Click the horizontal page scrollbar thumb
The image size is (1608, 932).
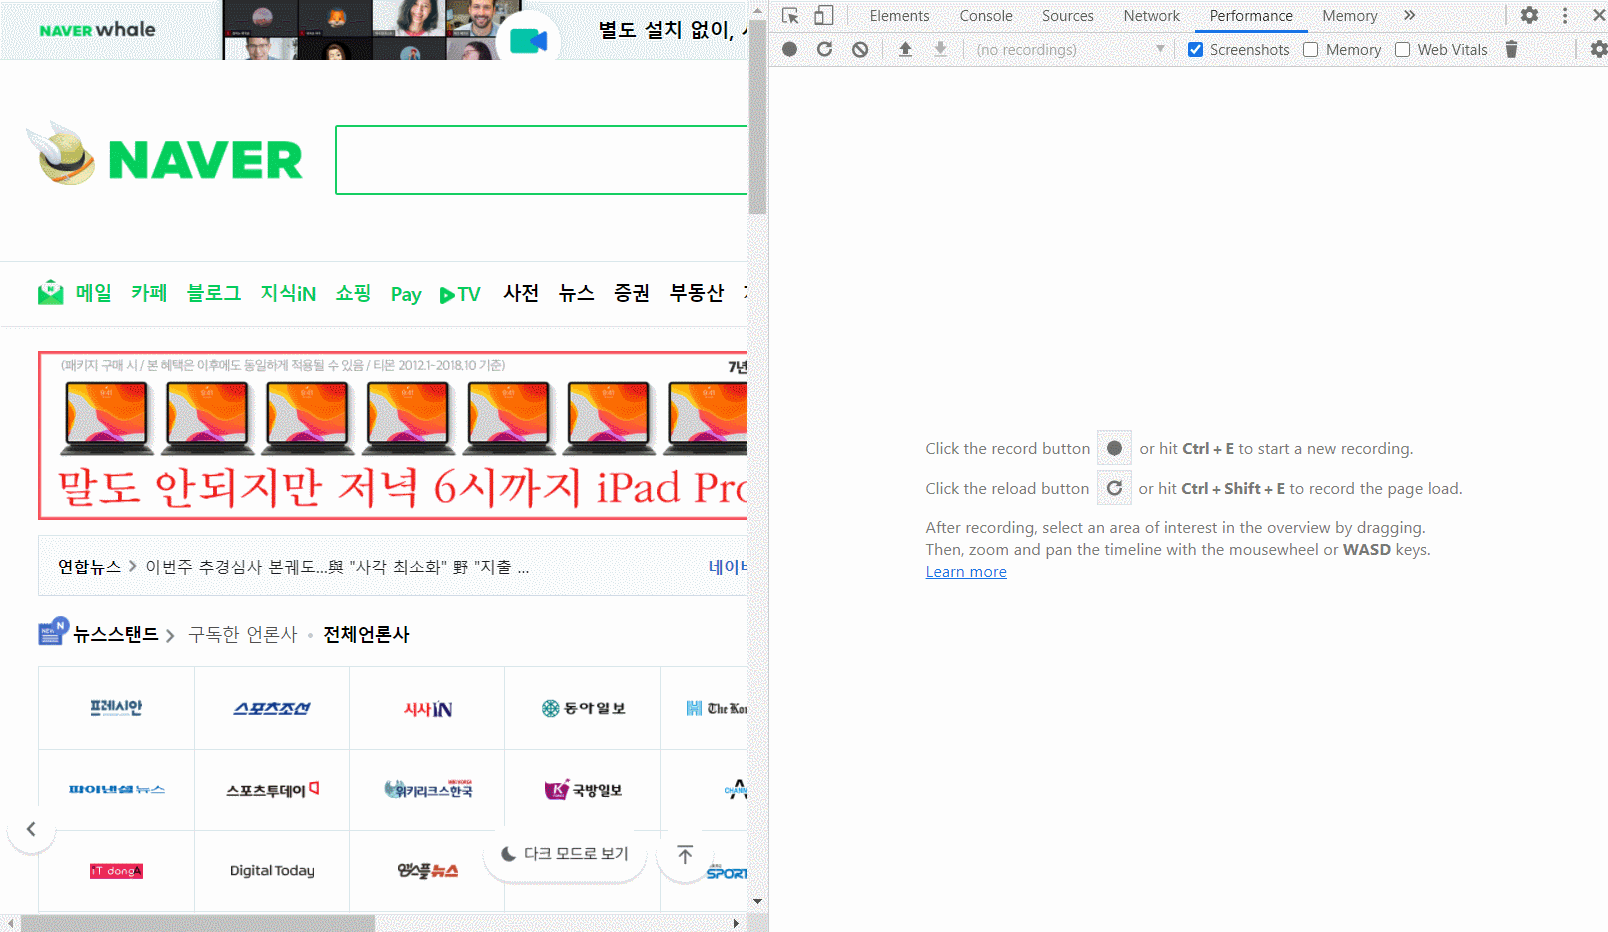tap(198, 923)
